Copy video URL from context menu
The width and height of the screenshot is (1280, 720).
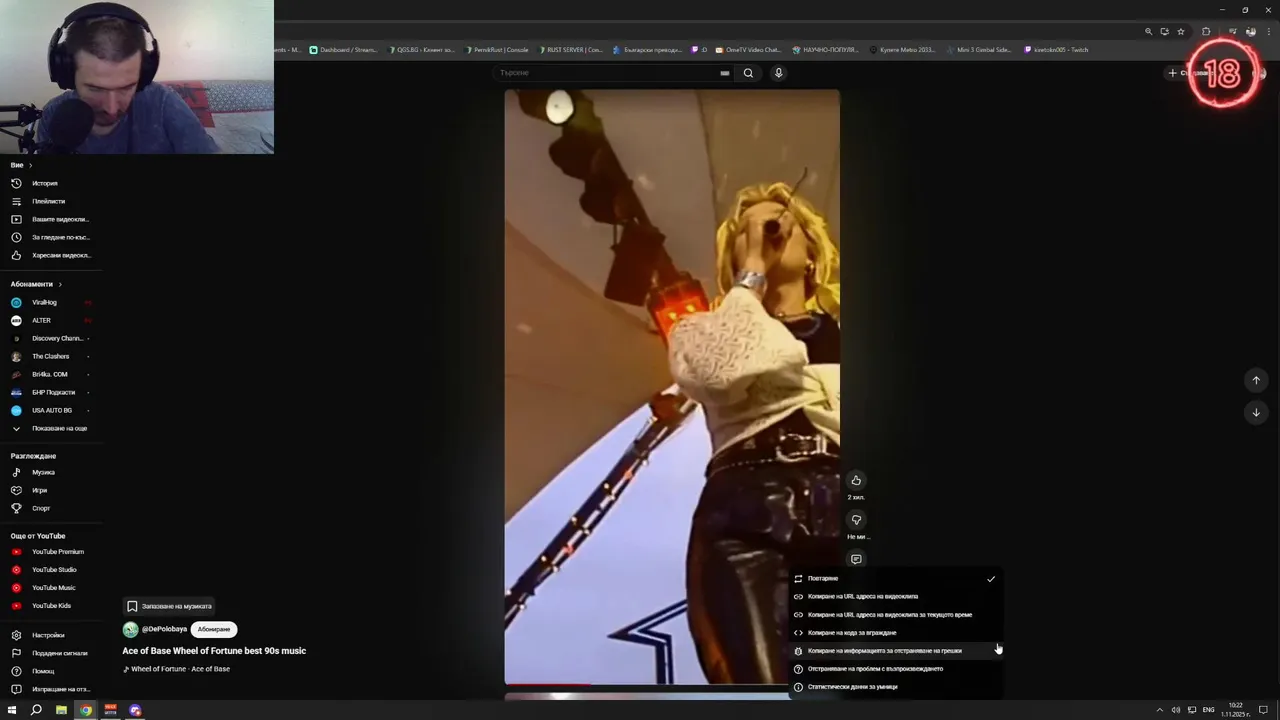(x=895, y=596)
